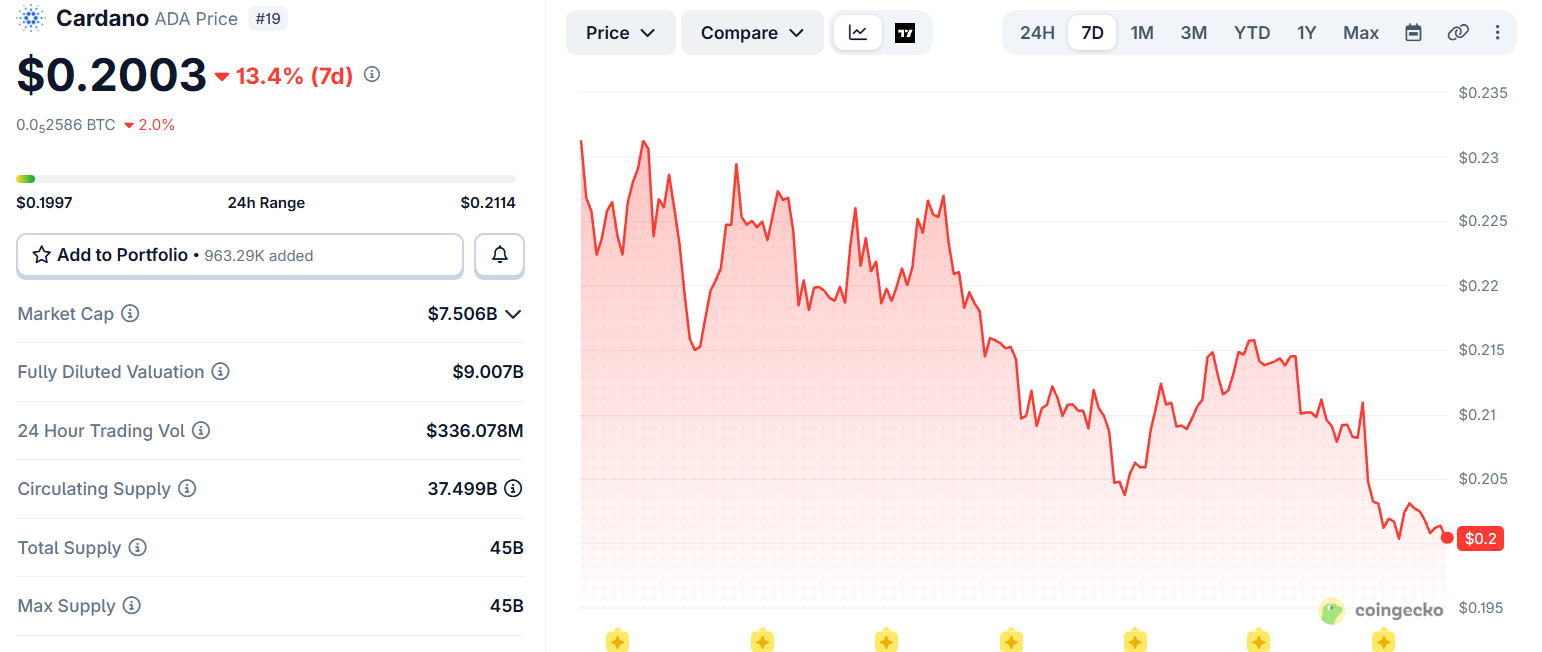The height and width of the screenshot is (652, 1542).
Task: Switch to line chart view
Action: click(858, 33)
